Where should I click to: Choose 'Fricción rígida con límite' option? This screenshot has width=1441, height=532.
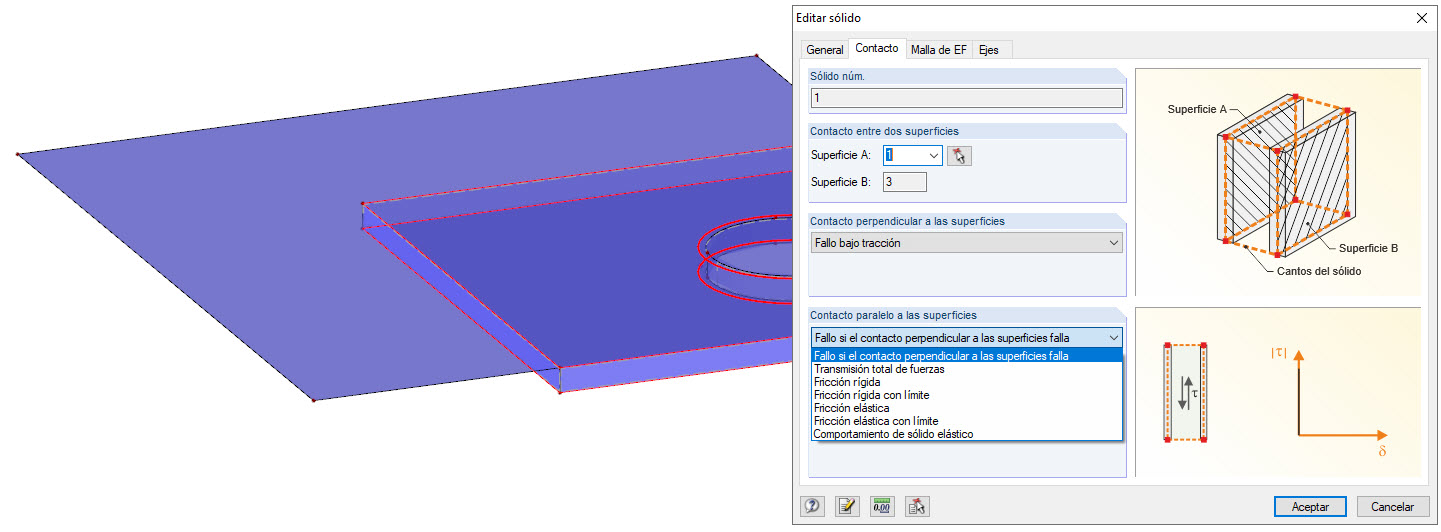[966, 394]
